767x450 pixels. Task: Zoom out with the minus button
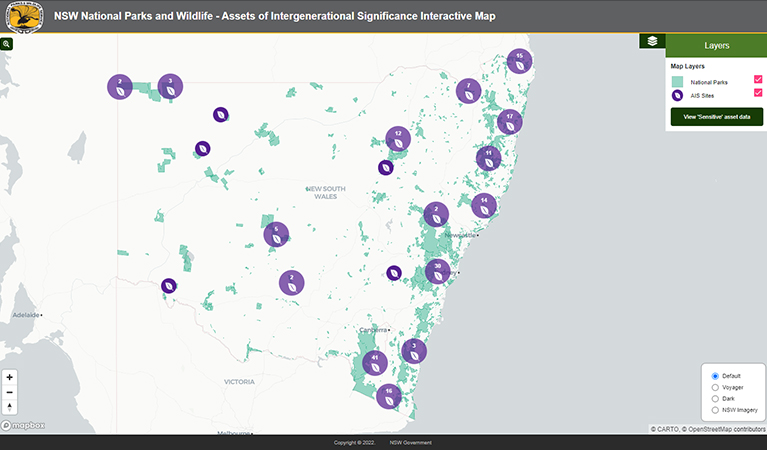pyautogui.click(x=9, y=392)
